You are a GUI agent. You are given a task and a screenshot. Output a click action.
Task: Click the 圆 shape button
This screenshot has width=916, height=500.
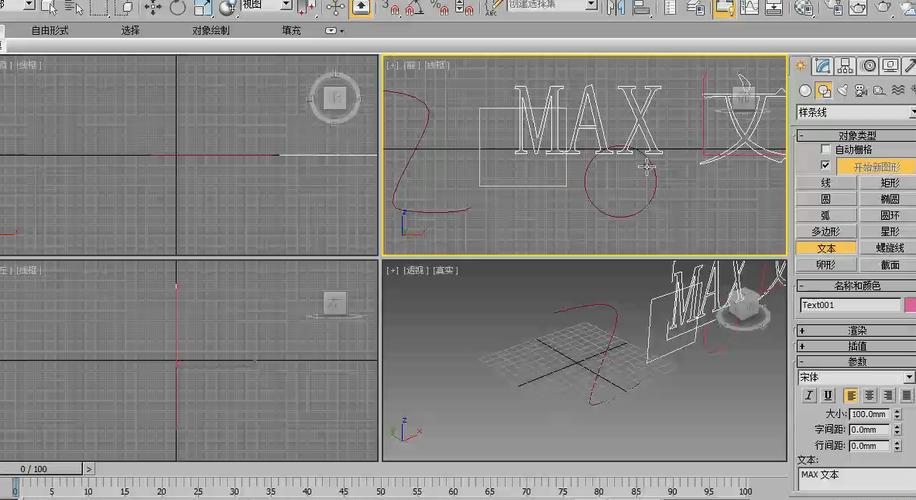(x=826, y=199)
